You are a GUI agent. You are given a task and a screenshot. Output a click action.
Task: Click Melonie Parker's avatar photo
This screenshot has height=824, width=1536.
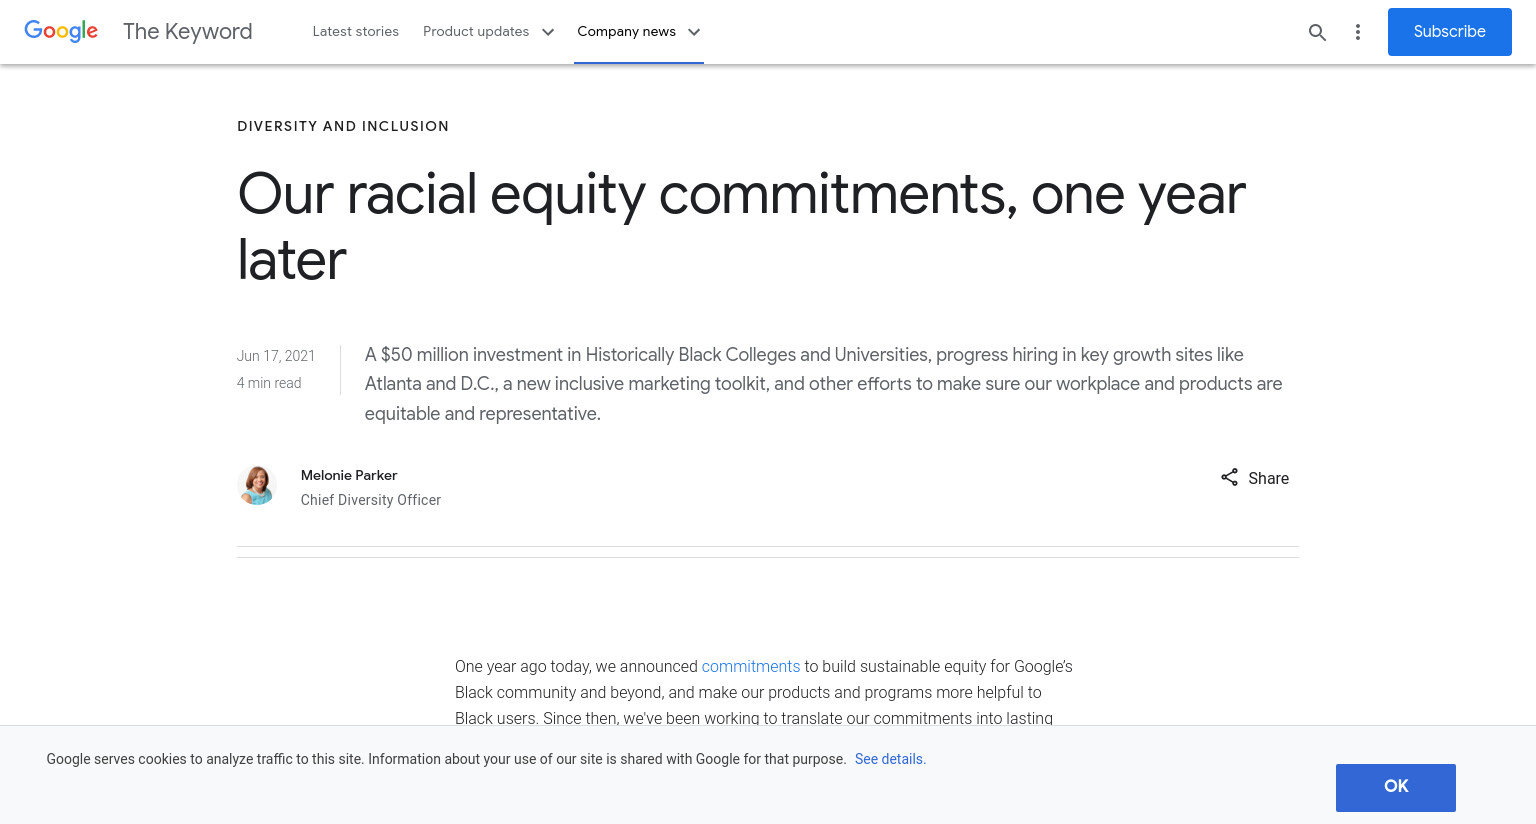click(x=257, y=485)
